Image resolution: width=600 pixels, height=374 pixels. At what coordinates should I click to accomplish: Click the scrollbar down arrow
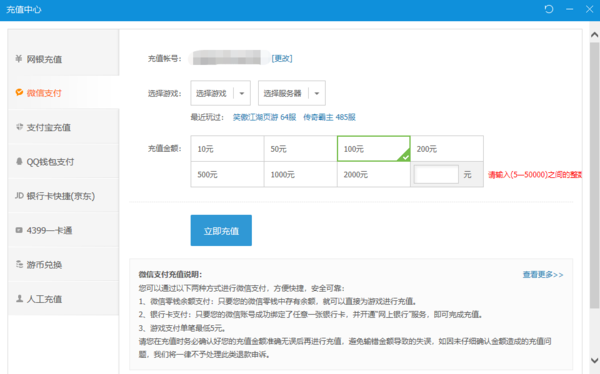point(594,360)
